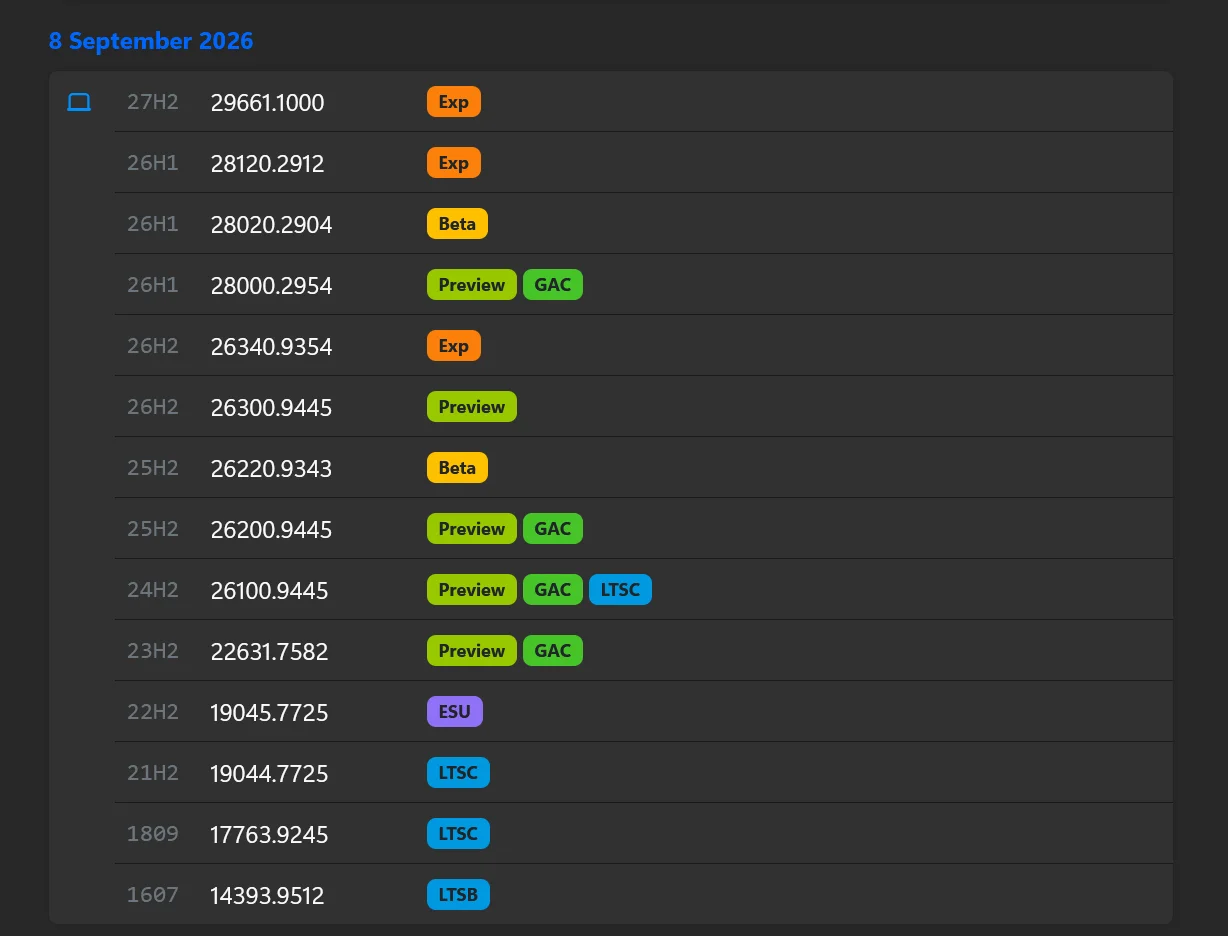This screenshot has height=936, width=1228.
Task: Click build number 17763.9245
Action: (x=269, y=834)
